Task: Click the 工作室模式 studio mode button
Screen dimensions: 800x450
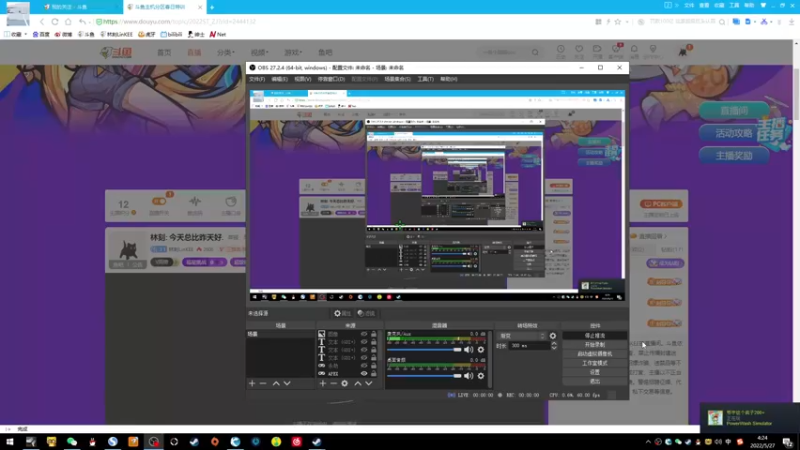Action: click(594, 363)
